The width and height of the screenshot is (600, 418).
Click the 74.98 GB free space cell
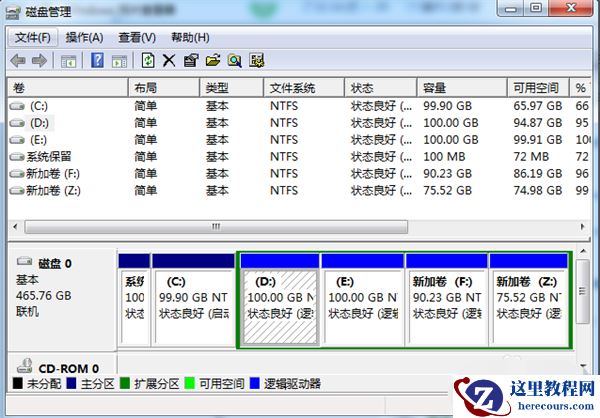[538, 190]
